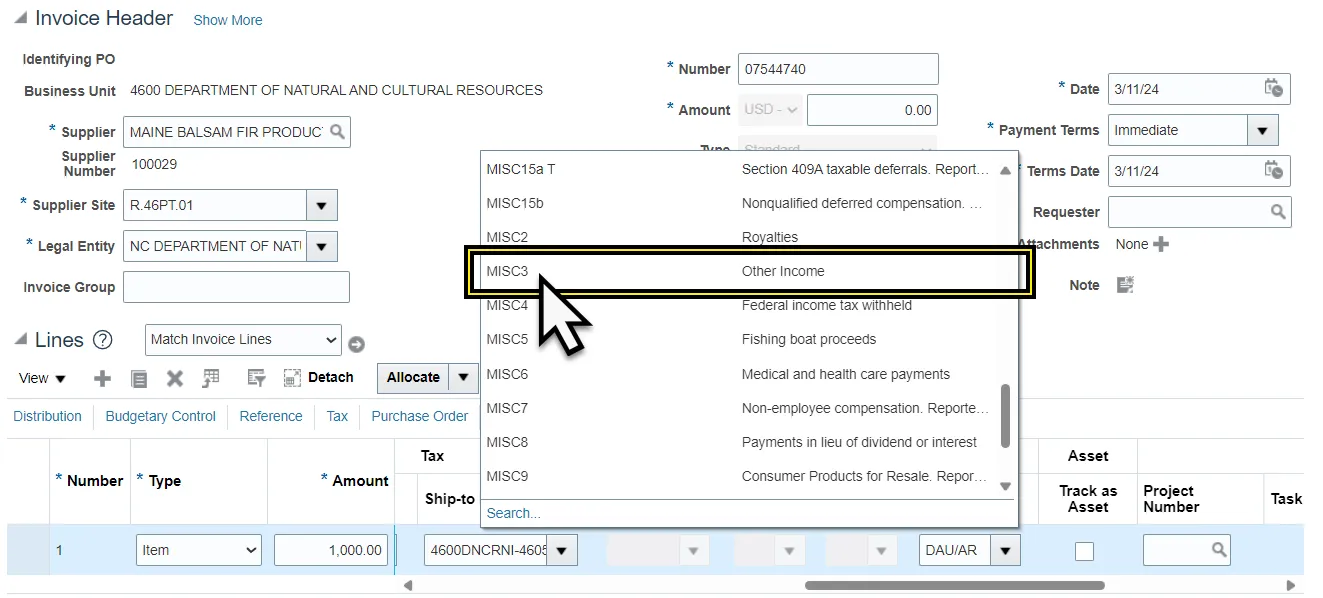Image resolution: width=1323 pixels, height=598 pixels.
Task: Delete the selected line with X icon
Action: click(175, 378)
